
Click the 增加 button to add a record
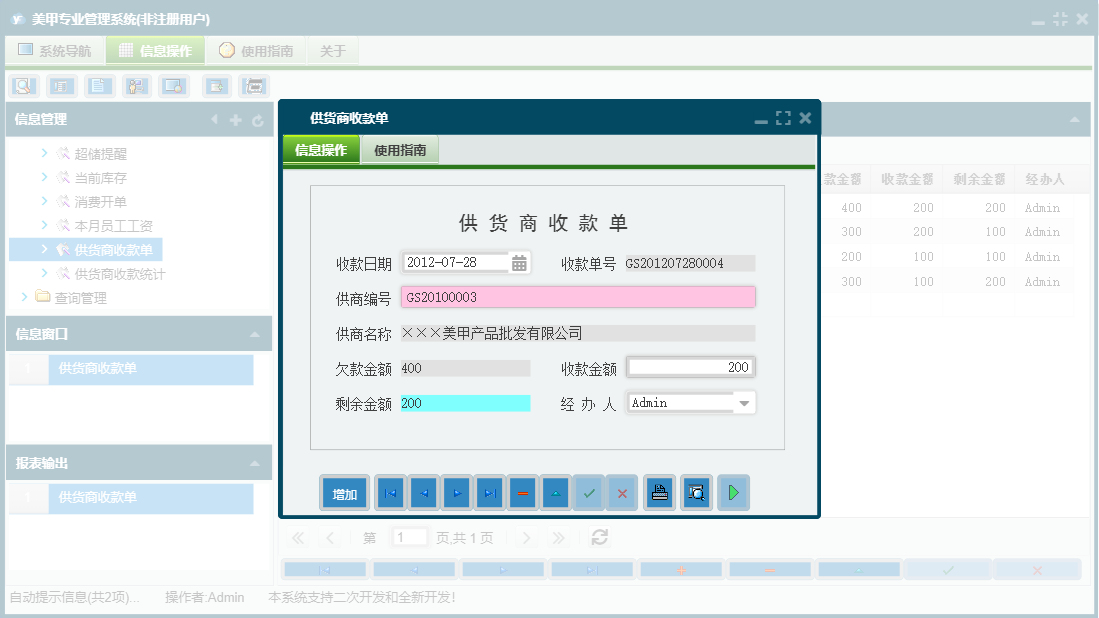click(344, 492)
